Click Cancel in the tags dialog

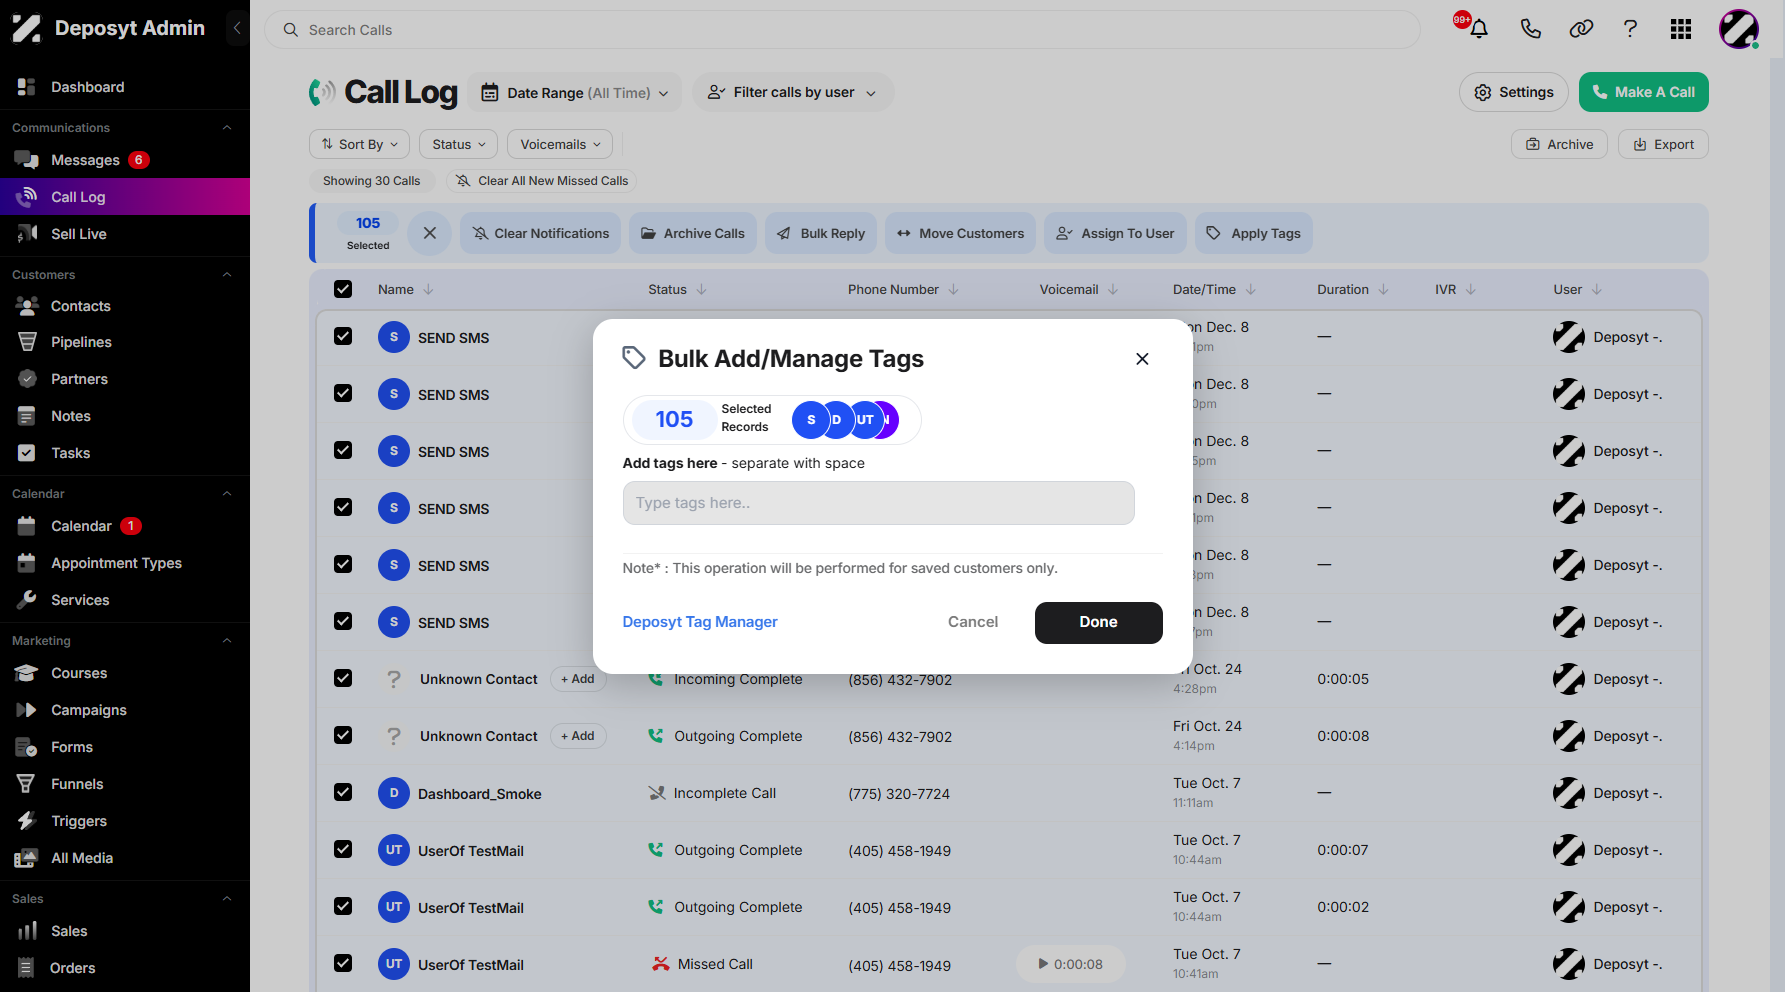973,622
